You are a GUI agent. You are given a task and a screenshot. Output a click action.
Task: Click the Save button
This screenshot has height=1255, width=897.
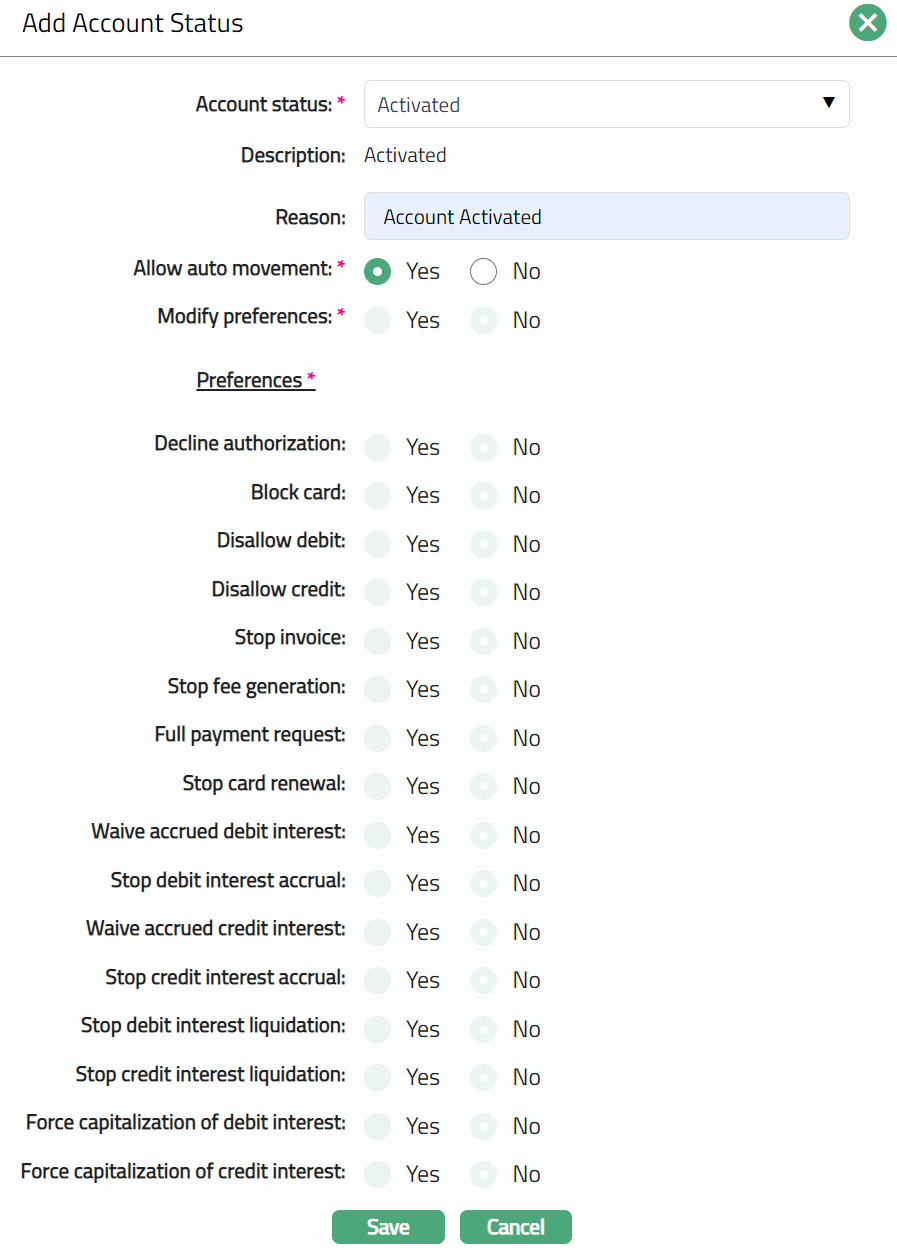click(x=388, y=1227)
